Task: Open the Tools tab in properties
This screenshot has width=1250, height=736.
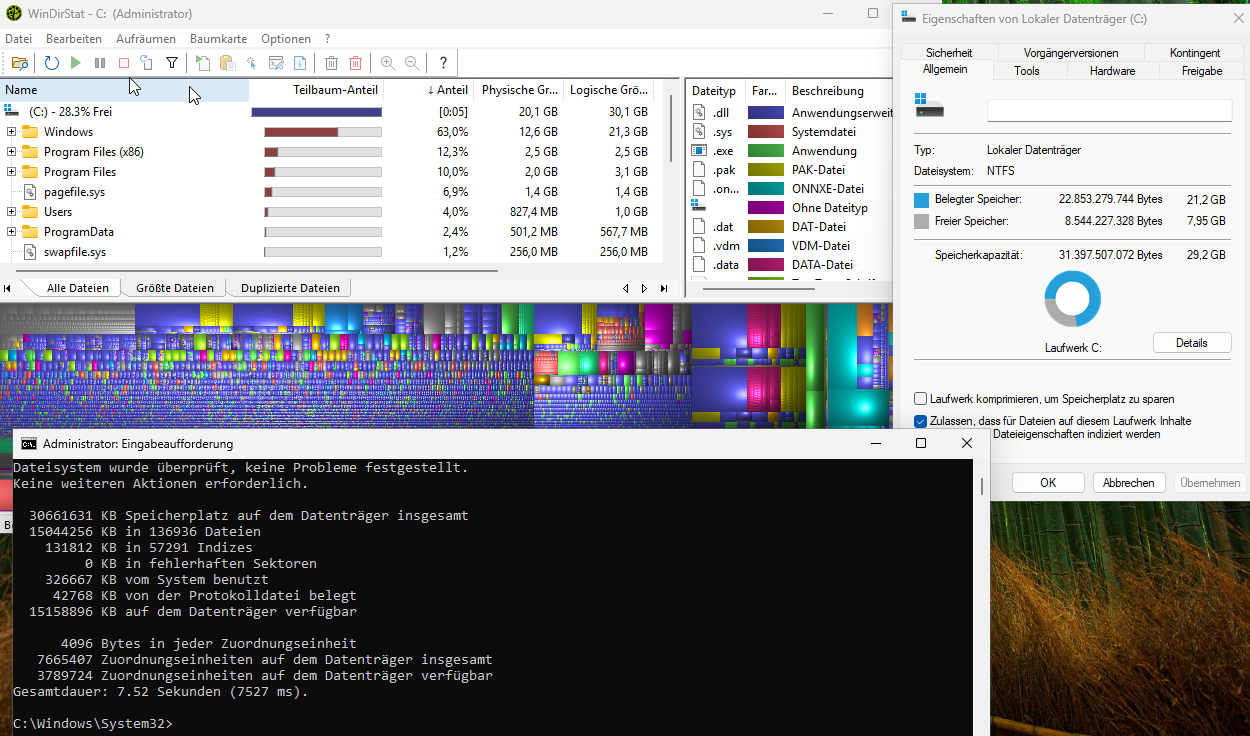Action: [x=1027, y=71]
